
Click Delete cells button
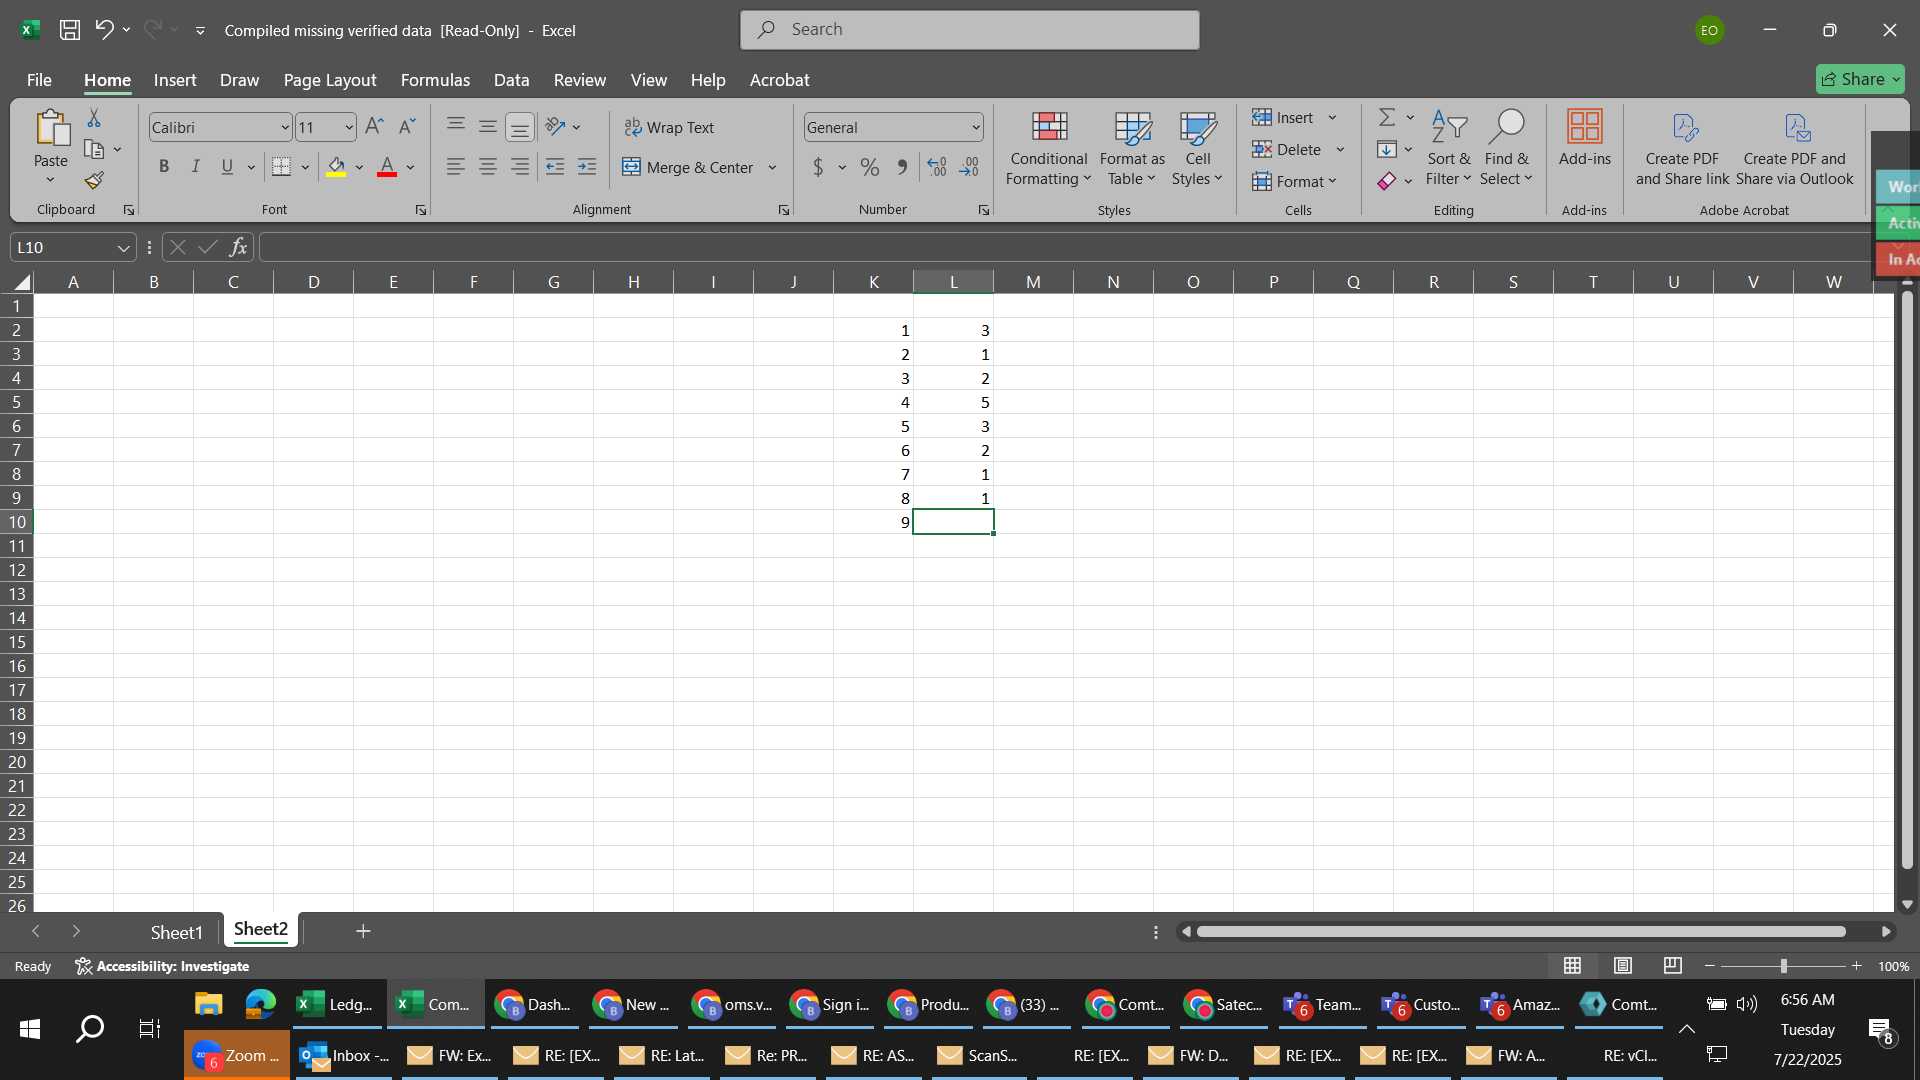point(1288,150)
